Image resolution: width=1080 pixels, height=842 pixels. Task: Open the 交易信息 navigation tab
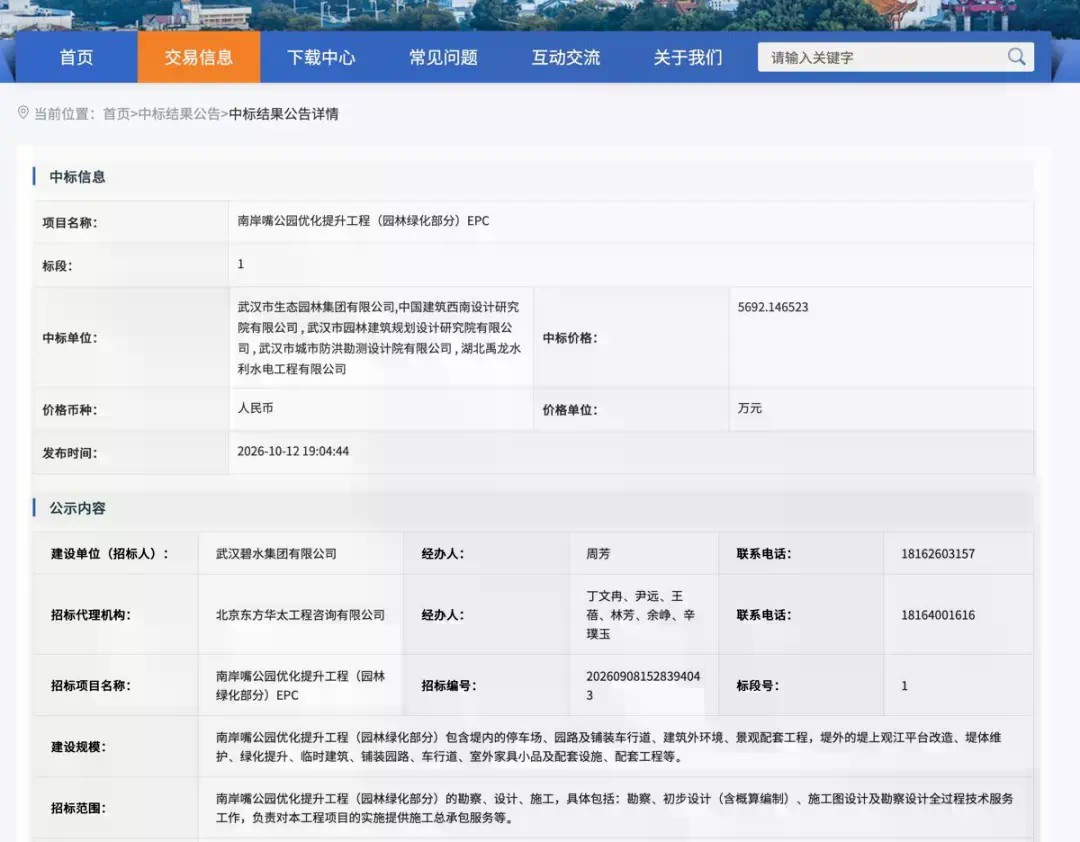(199, 57)
